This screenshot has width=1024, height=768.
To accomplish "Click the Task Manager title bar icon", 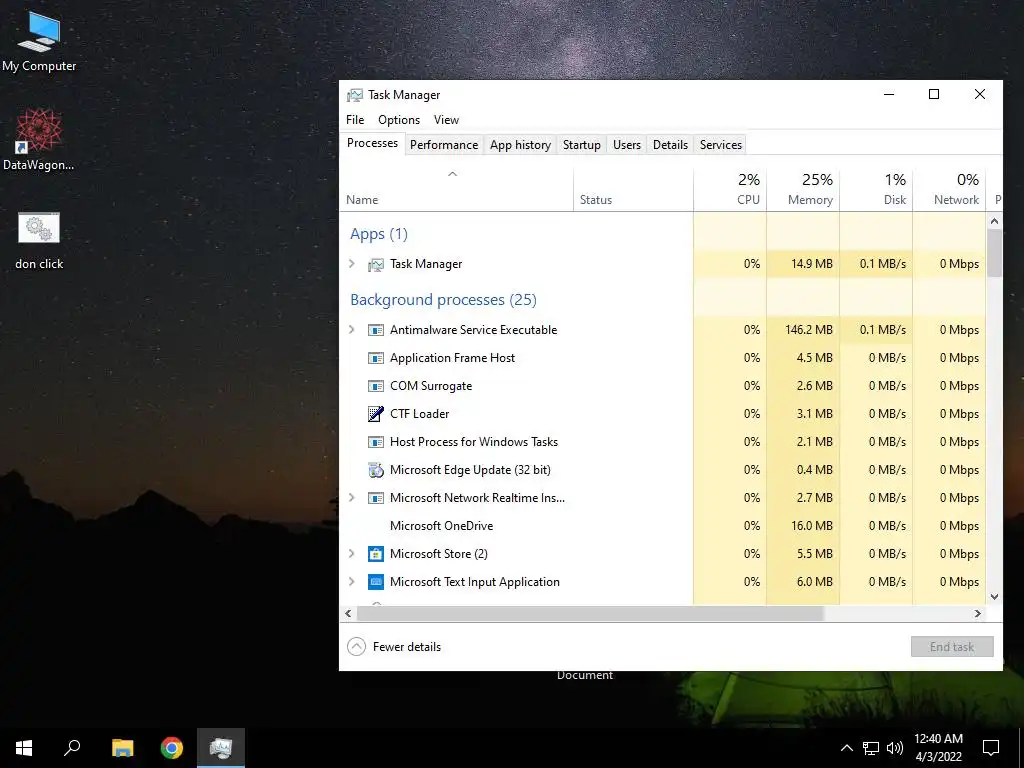I will tap(355, 95).
